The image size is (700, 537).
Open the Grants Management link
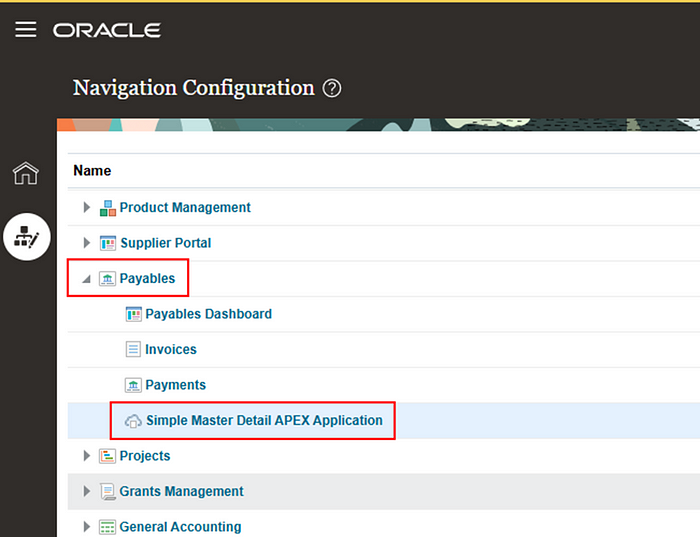pos(181,491)
